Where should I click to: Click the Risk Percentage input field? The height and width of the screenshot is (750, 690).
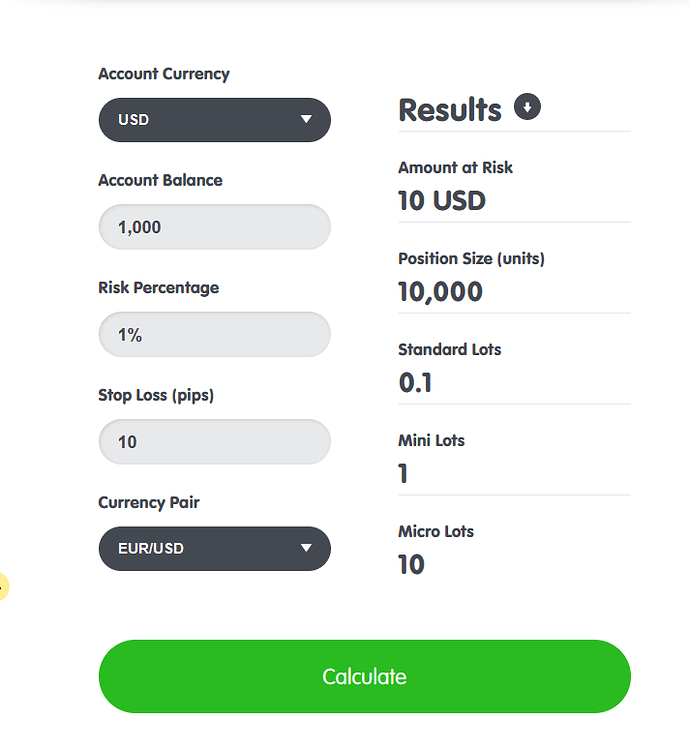tap(215, 334)
